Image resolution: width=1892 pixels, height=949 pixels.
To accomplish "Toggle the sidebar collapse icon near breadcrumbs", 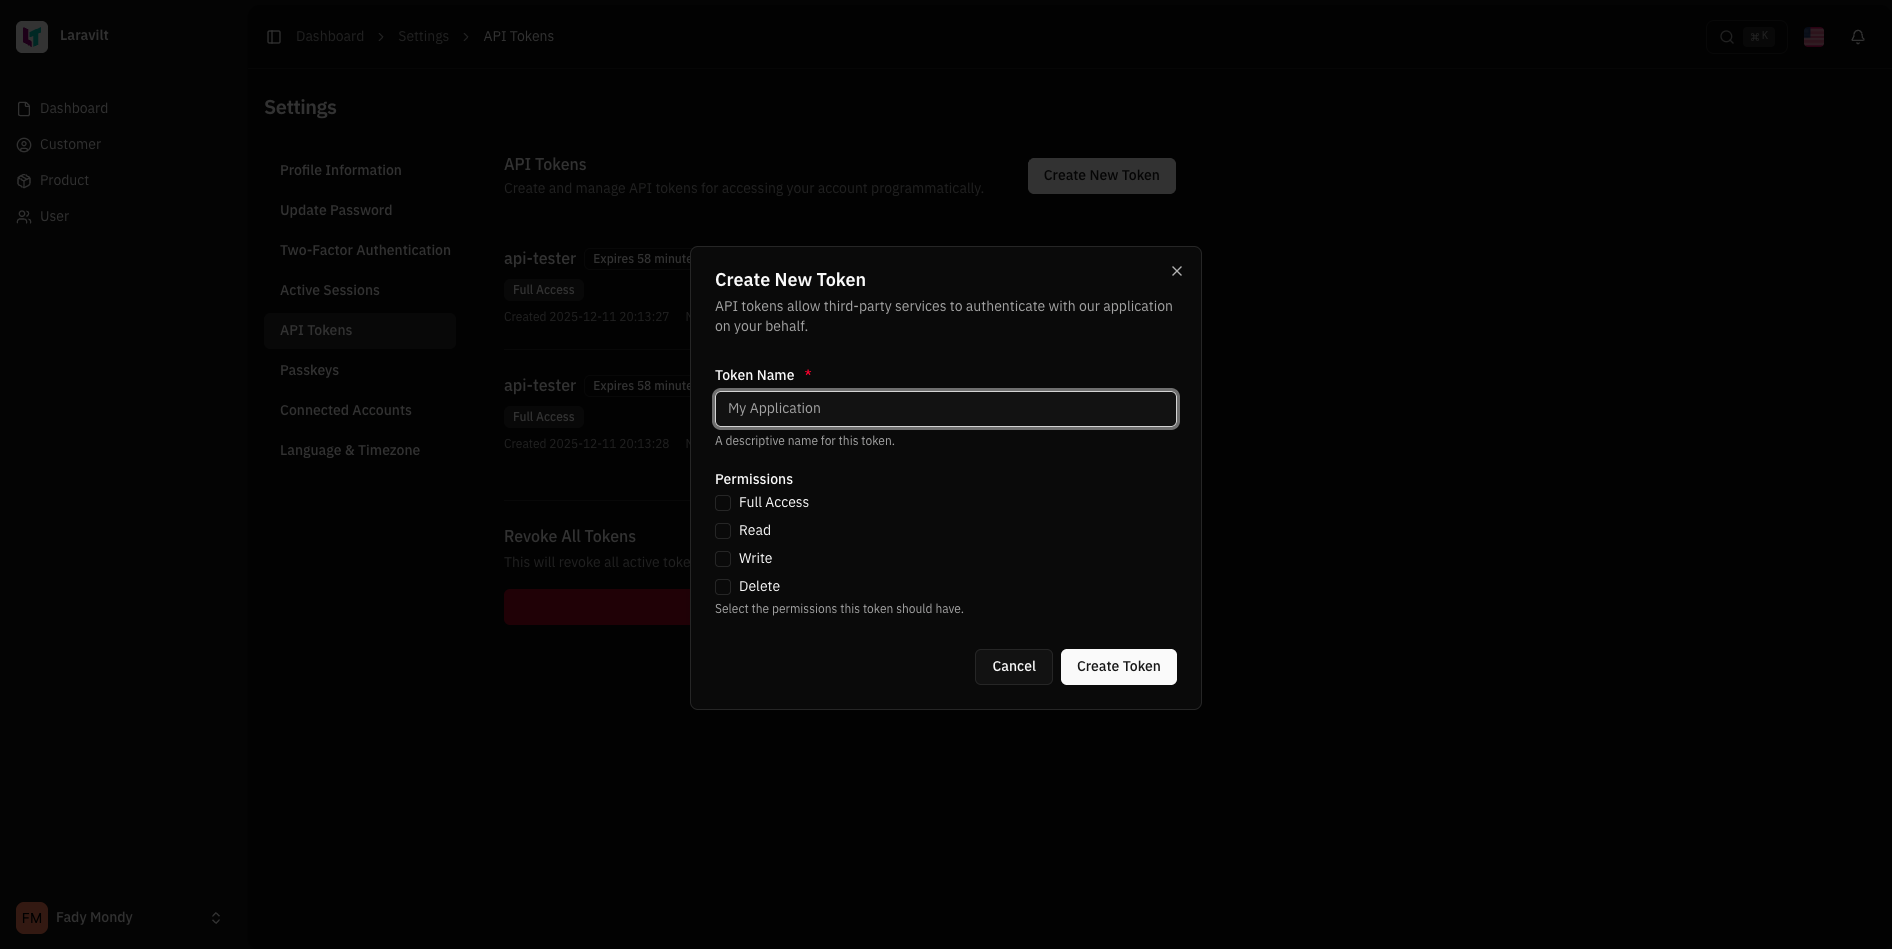I will pyautogui.click(x=274, y=36).
